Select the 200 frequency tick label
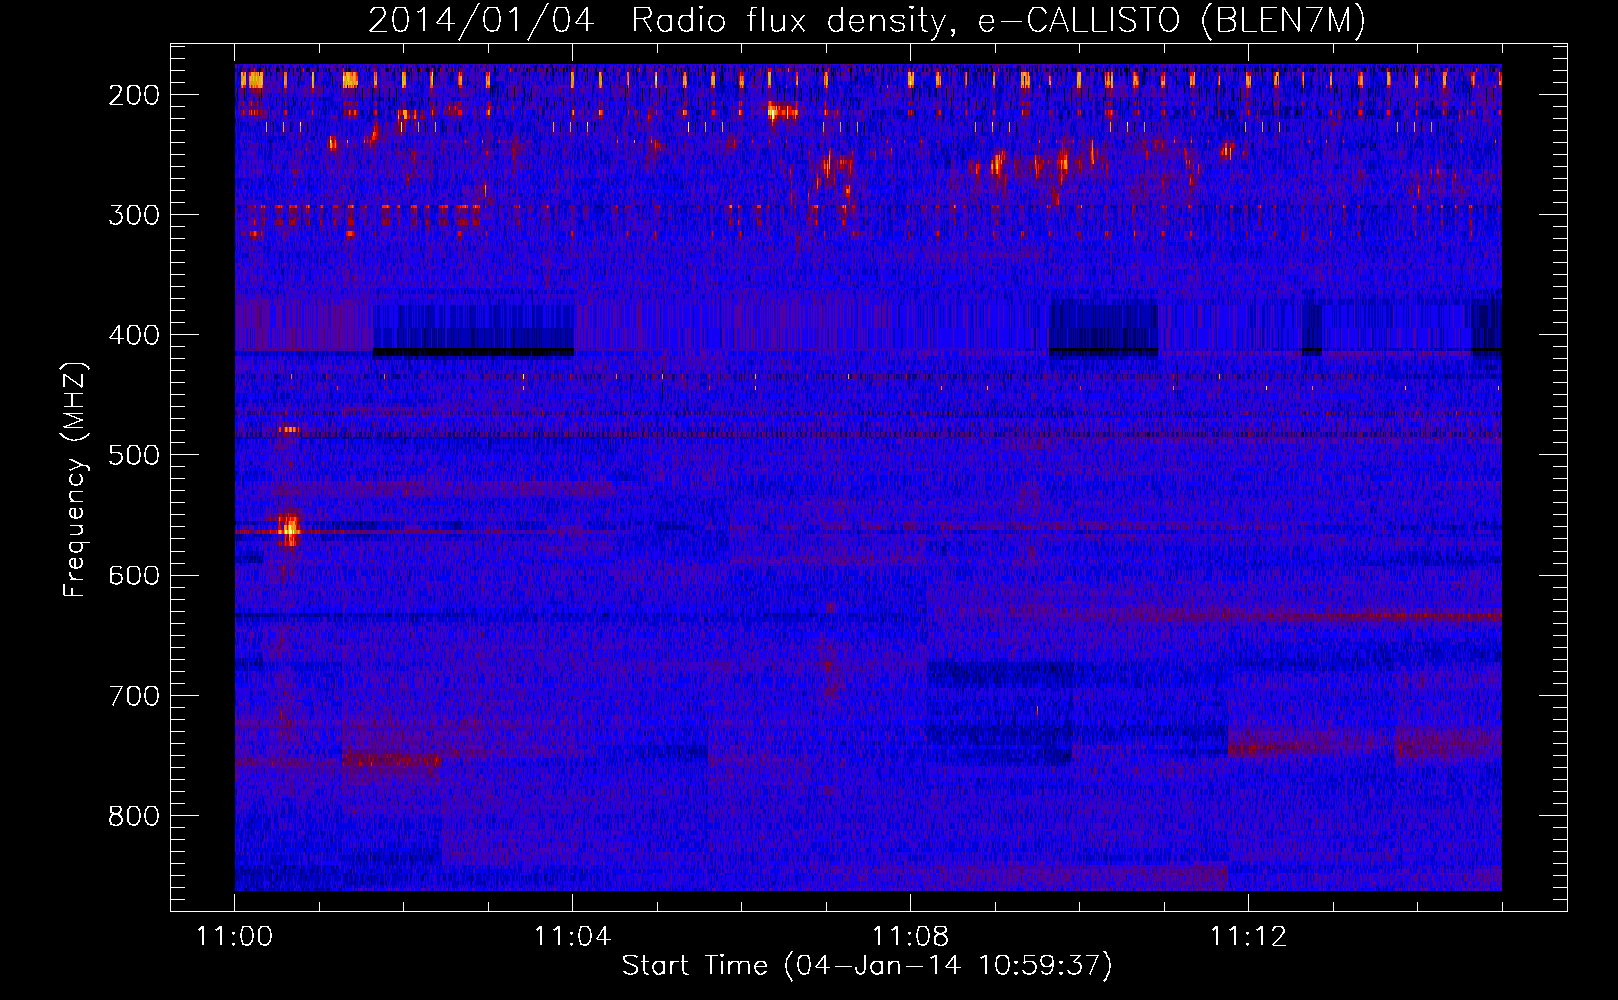This screenshot has height=1000, width=1618. tap(134, 95)
